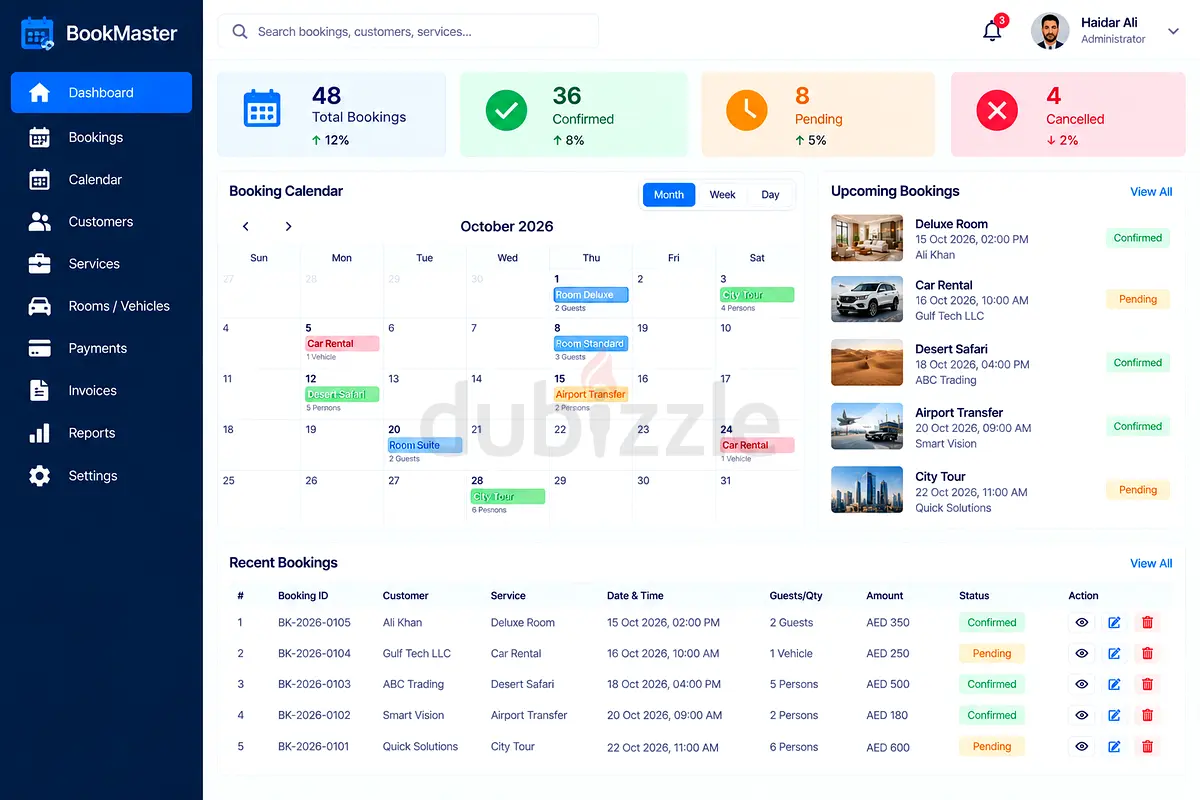Show booking BK-2026-0101 details
Image resolution: width=1200 pixels, height=800 pixels.
[x=1081, y=746]
